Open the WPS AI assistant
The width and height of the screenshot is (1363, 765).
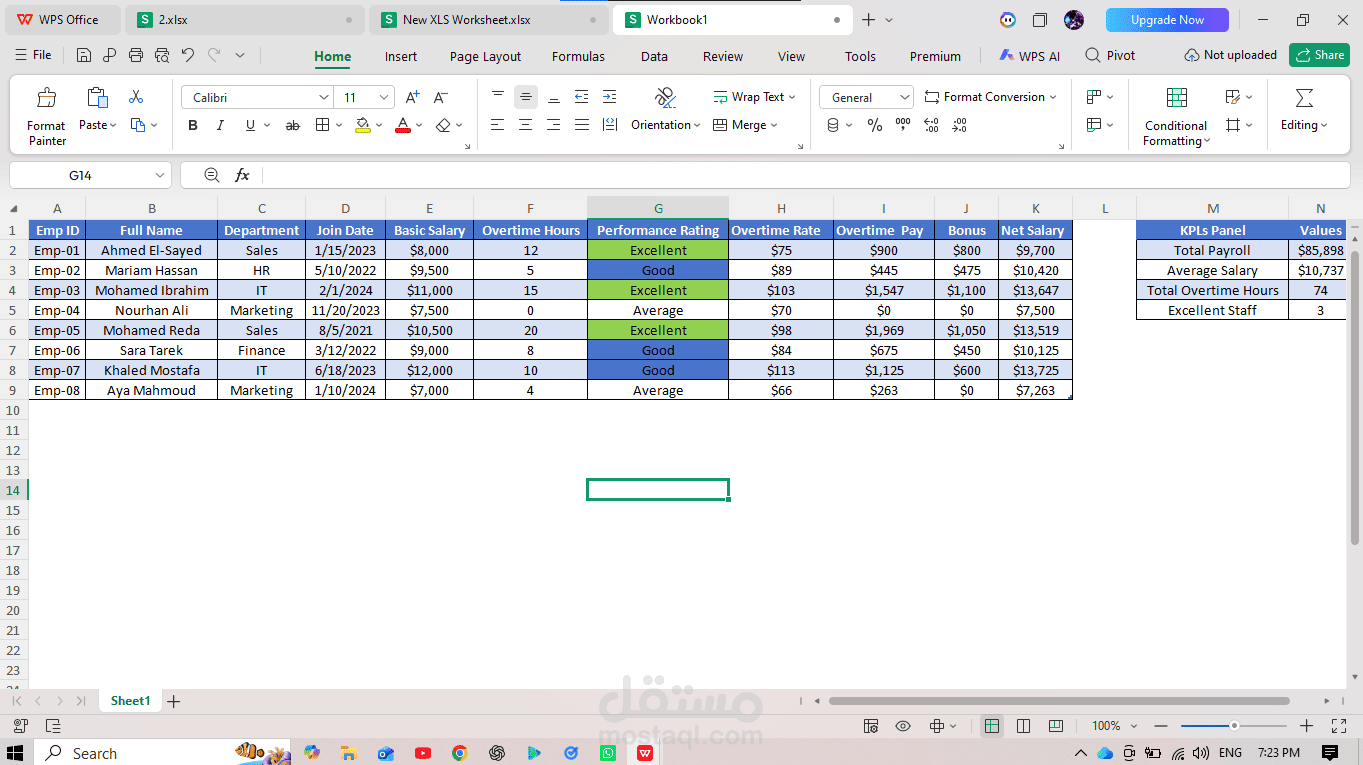(x=1029, y=56)
